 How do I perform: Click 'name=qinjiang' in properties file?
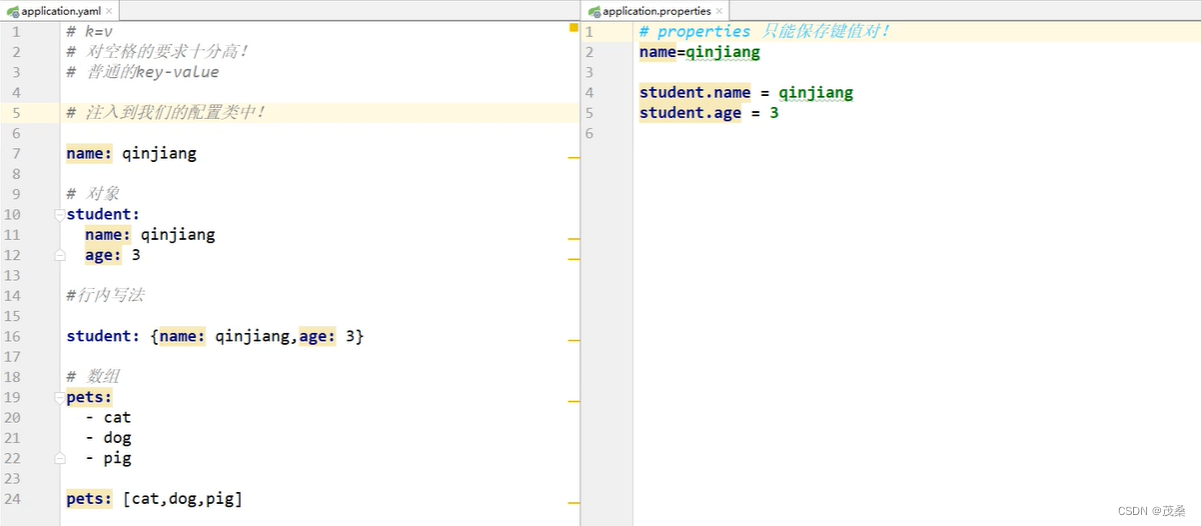(x=700, y=52)
